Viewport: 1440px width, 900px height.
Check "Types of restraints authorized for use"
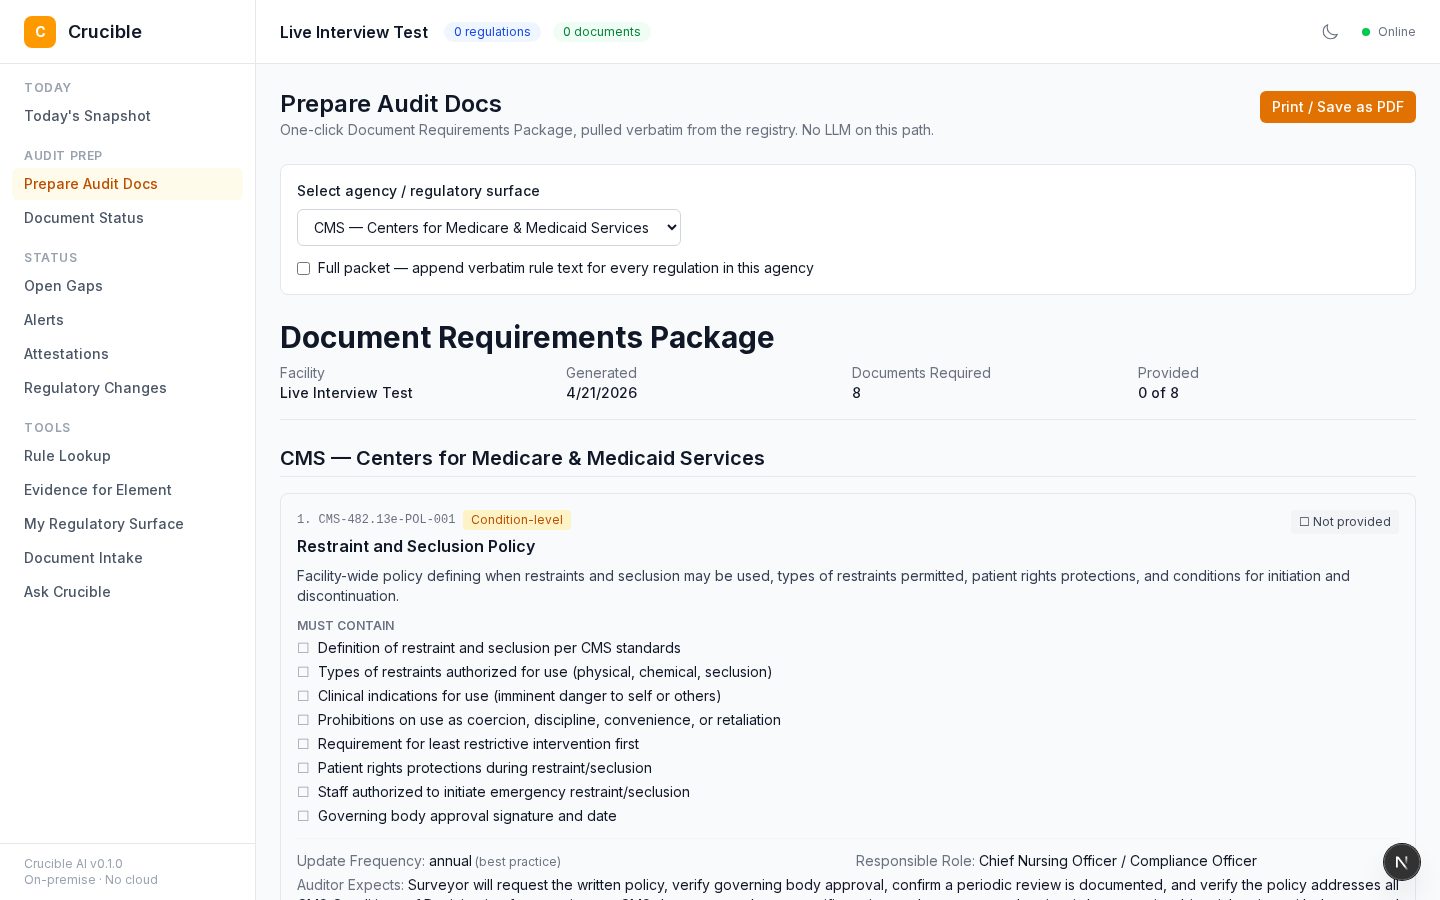point(303,672)
